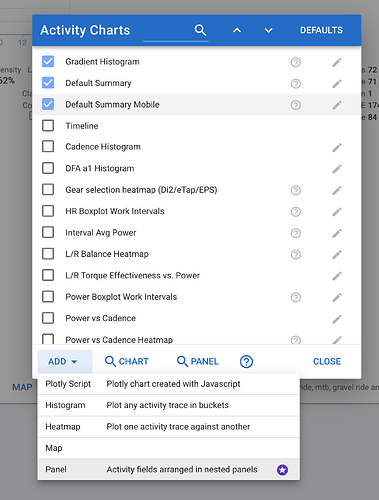Screen dimensions: 379x500
Task: Move selected chart up with up chevron
Action: pos(237,30)
